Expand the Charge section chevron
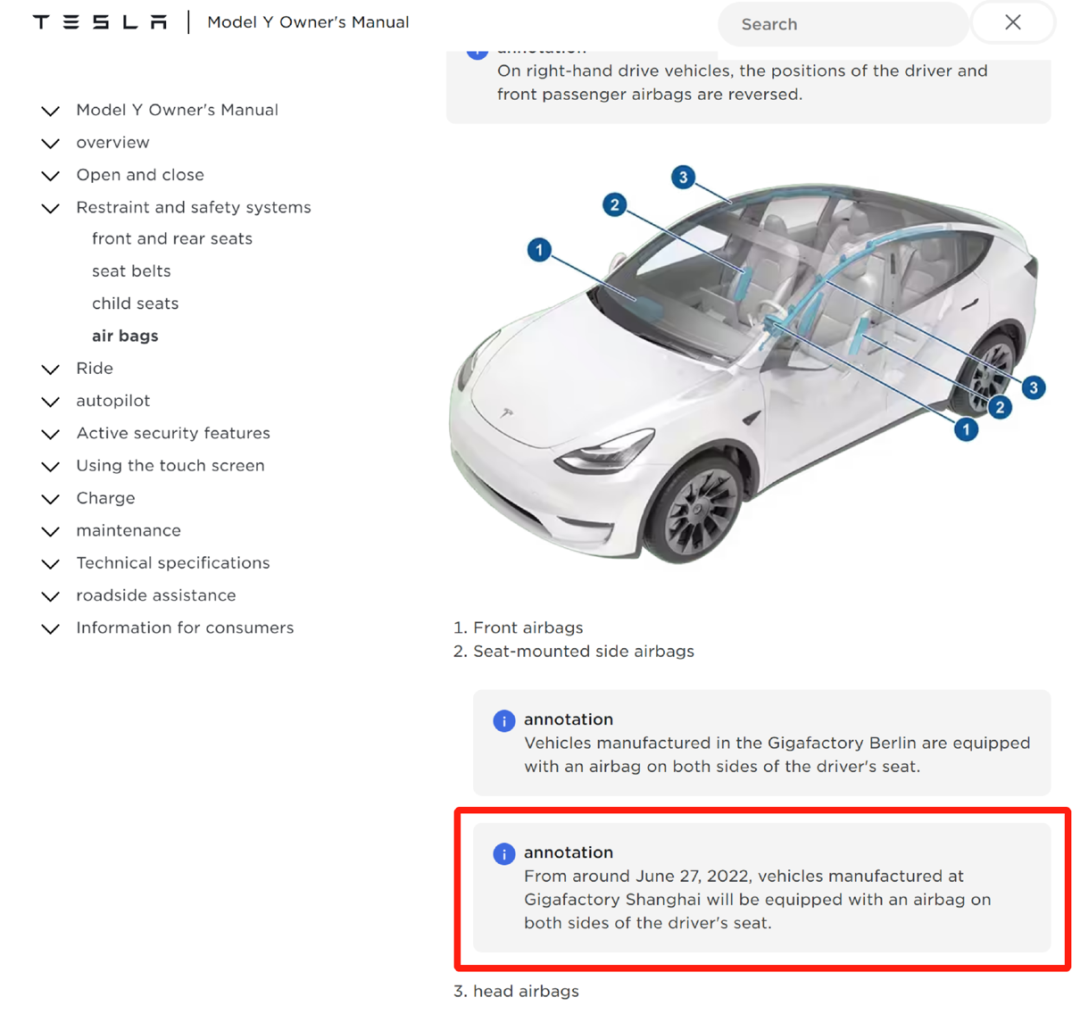This screenshot has width=1080, height=1014. click(50, 499)
